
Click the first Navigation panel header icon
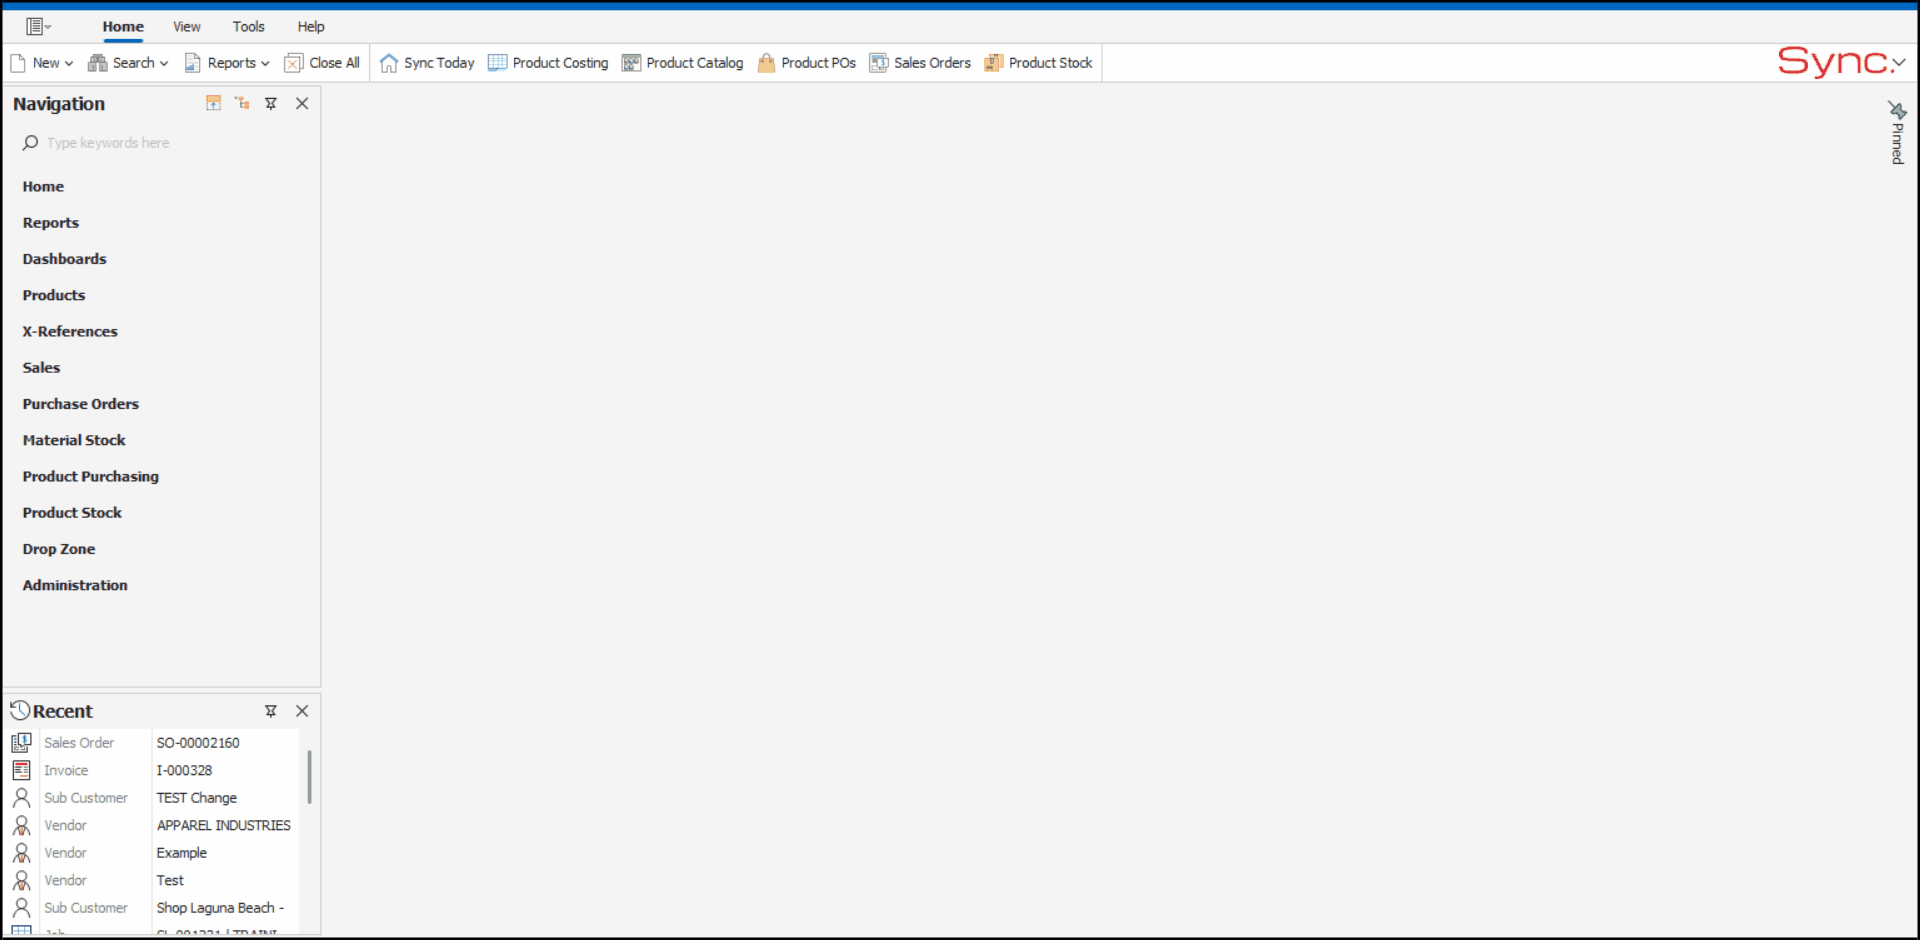(x=213, y=103)
